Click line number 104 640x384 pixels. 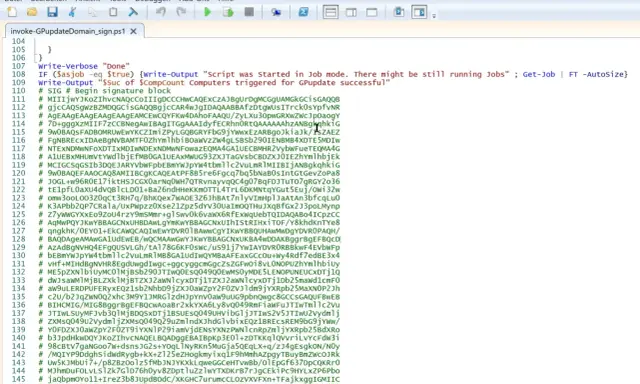(18, 41)
